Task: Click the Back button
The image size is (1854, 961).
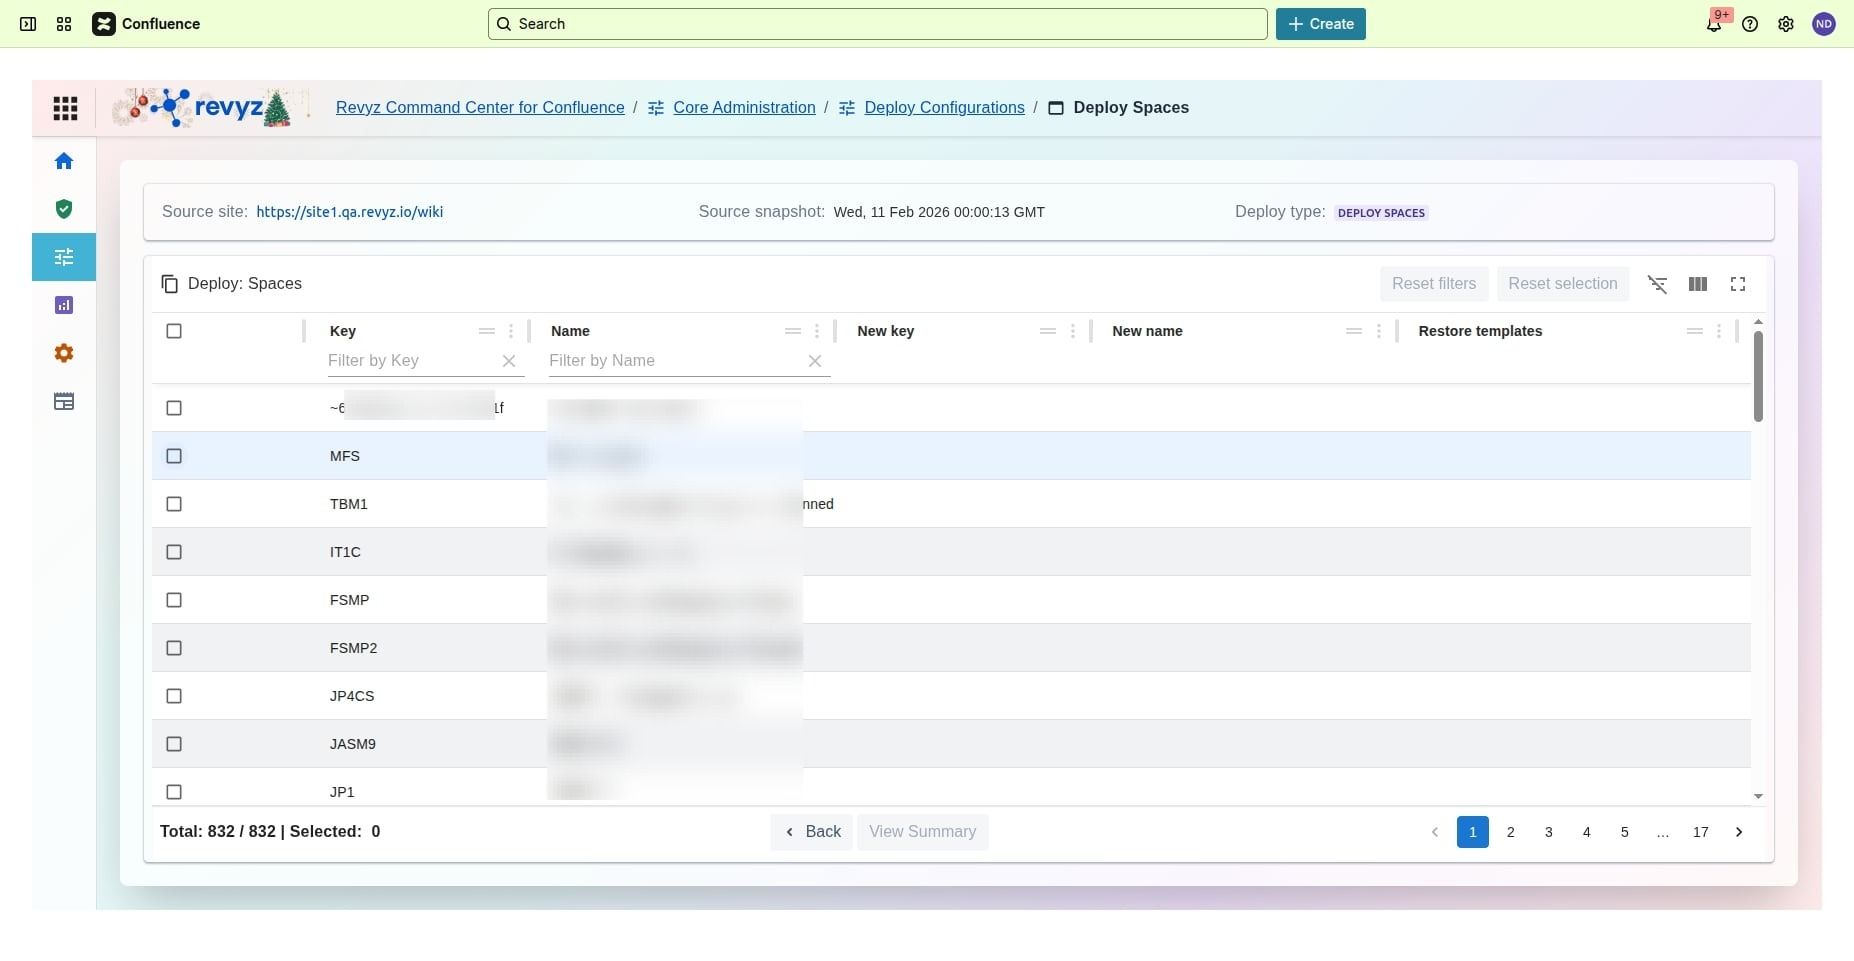Action: [812, 832]
